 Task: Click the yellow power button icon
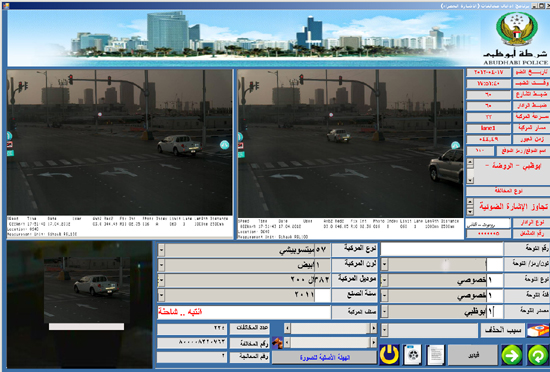click(389, 355)
